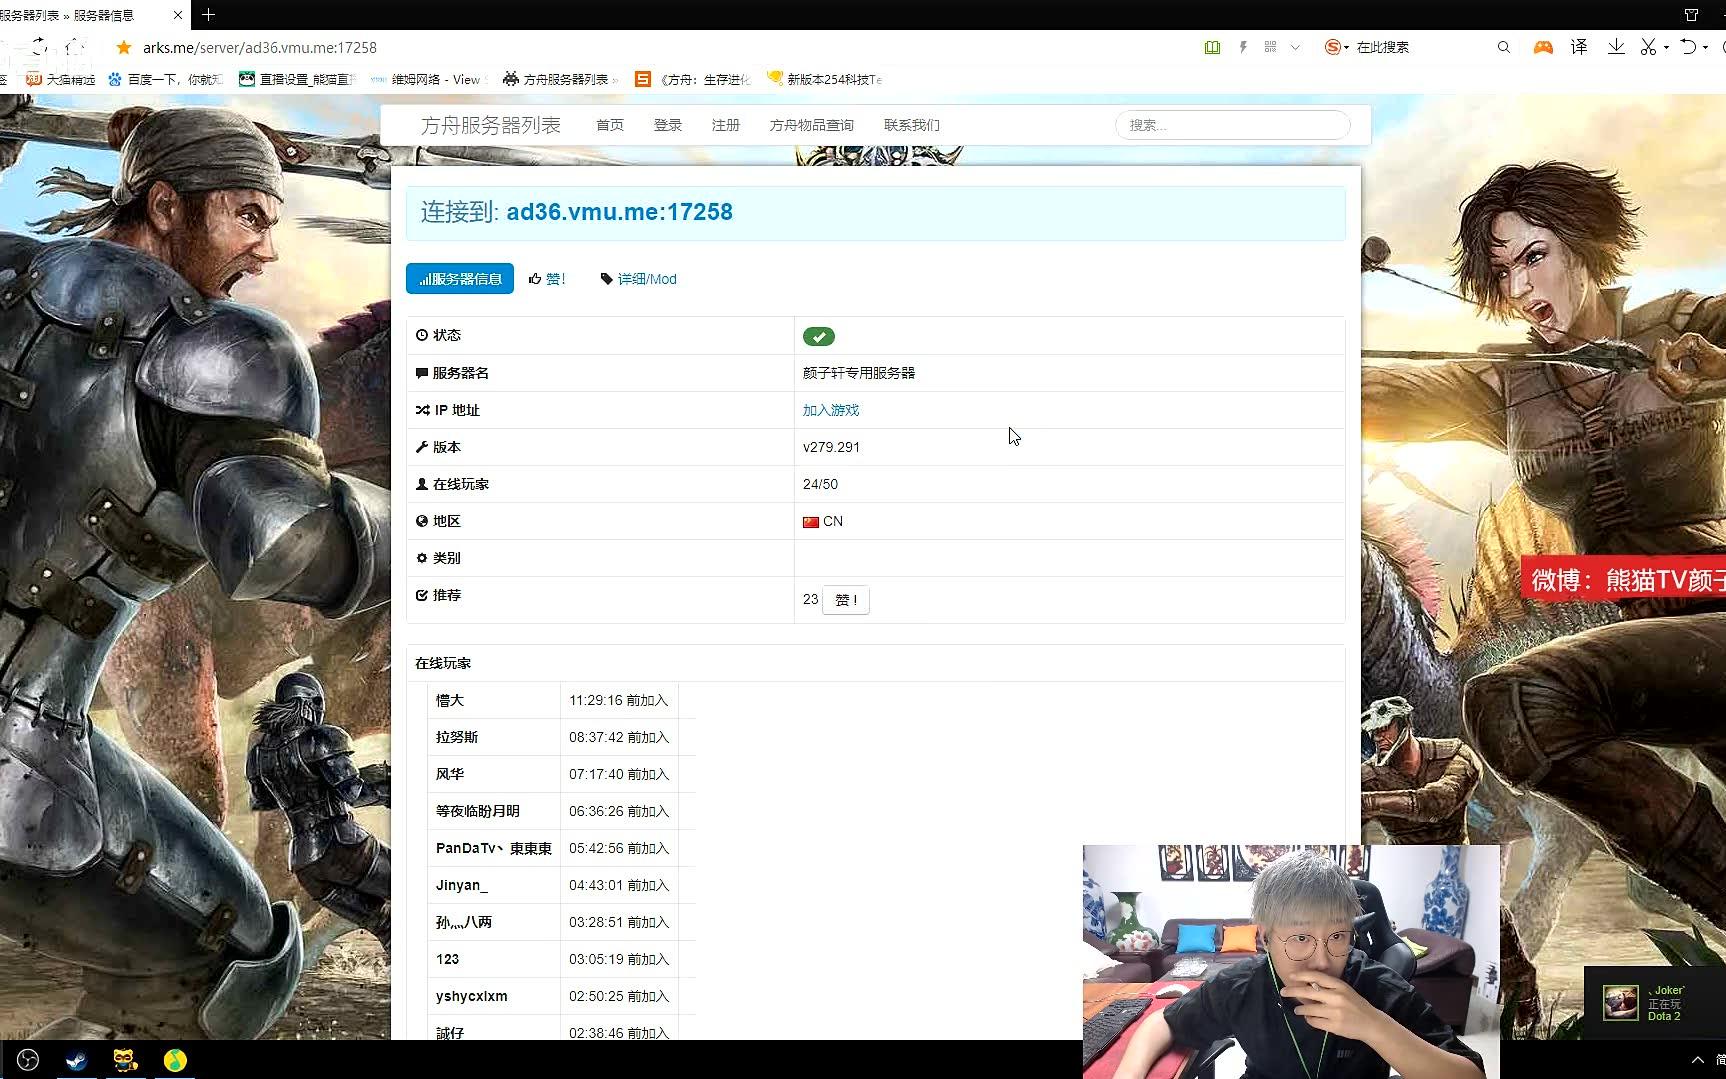Open 直播设置_熊猫直播 bookmark
The image size is (1726, 1079).
coord(297,79)
